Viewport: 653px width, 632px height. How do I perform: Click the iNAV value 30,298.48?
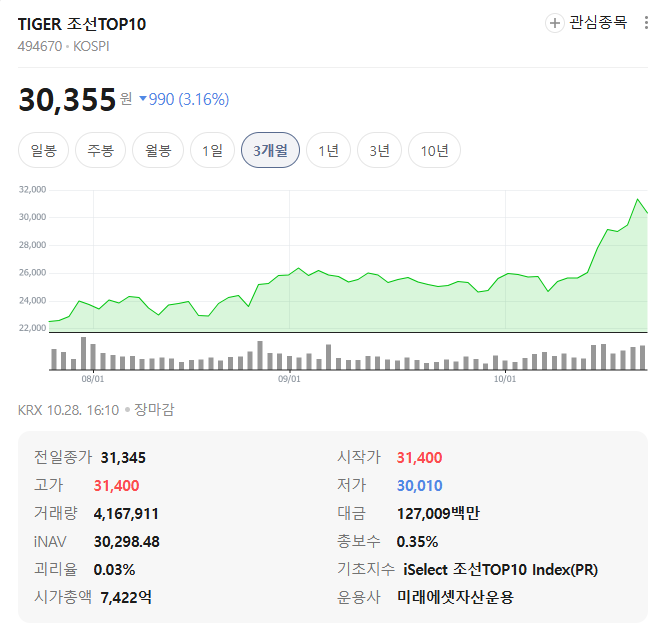coord(127,542)
